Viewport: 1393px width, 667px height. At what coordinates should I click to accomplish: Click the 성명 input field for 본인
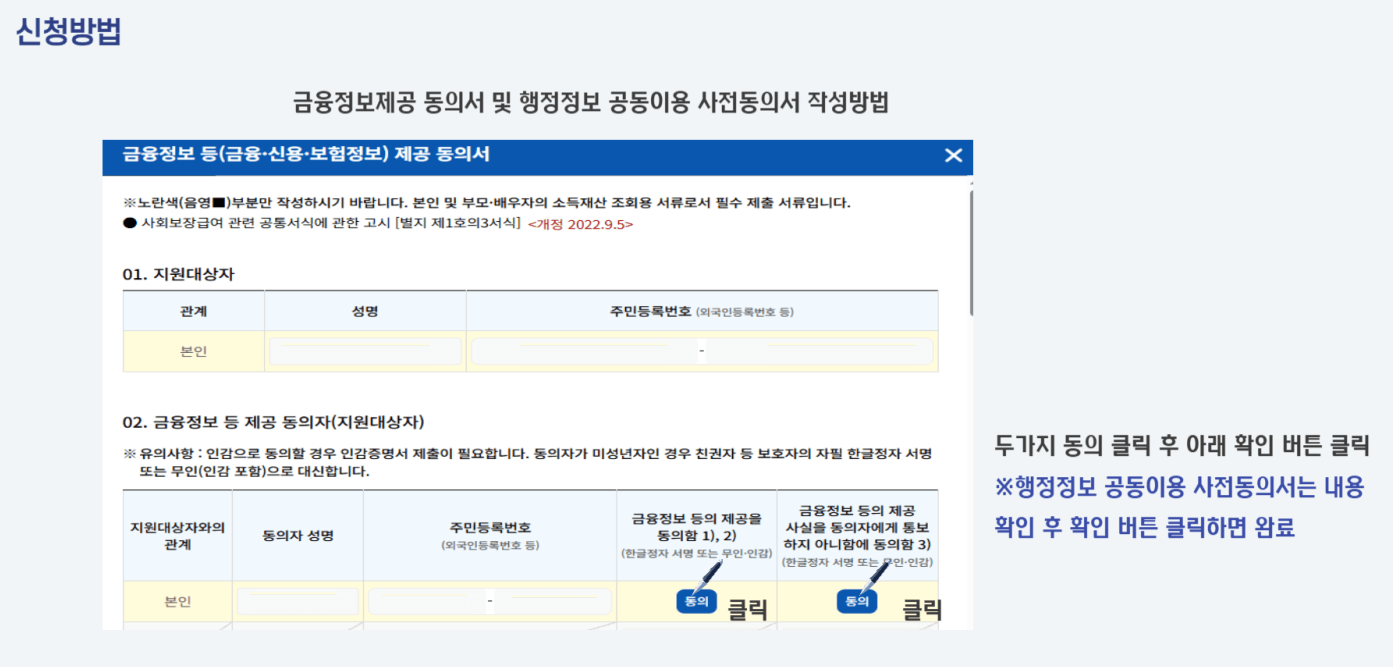pyautogui.click(x=364, y=351)
